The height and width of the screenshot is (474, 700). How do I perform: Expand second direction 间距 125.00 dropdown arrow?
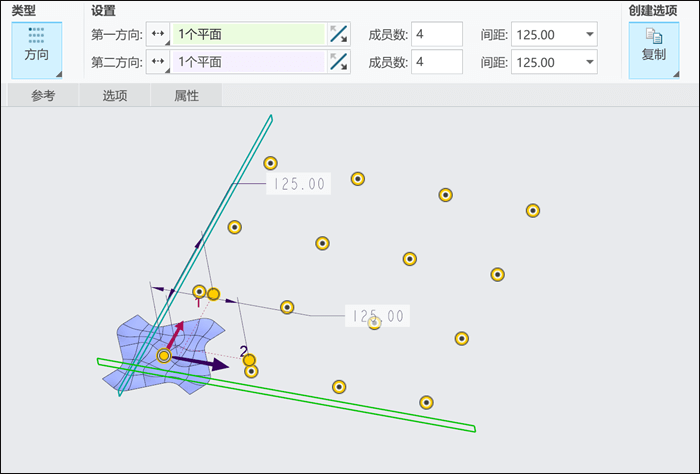coord(589,62)
